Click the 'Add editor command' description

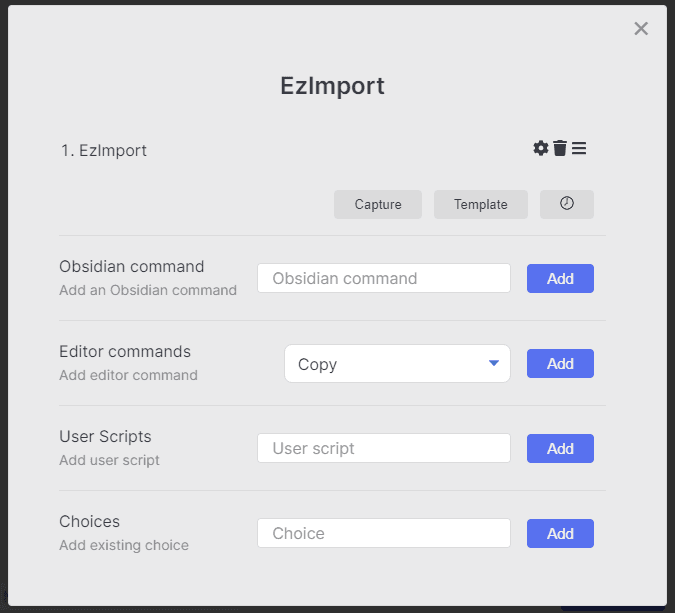128,375
